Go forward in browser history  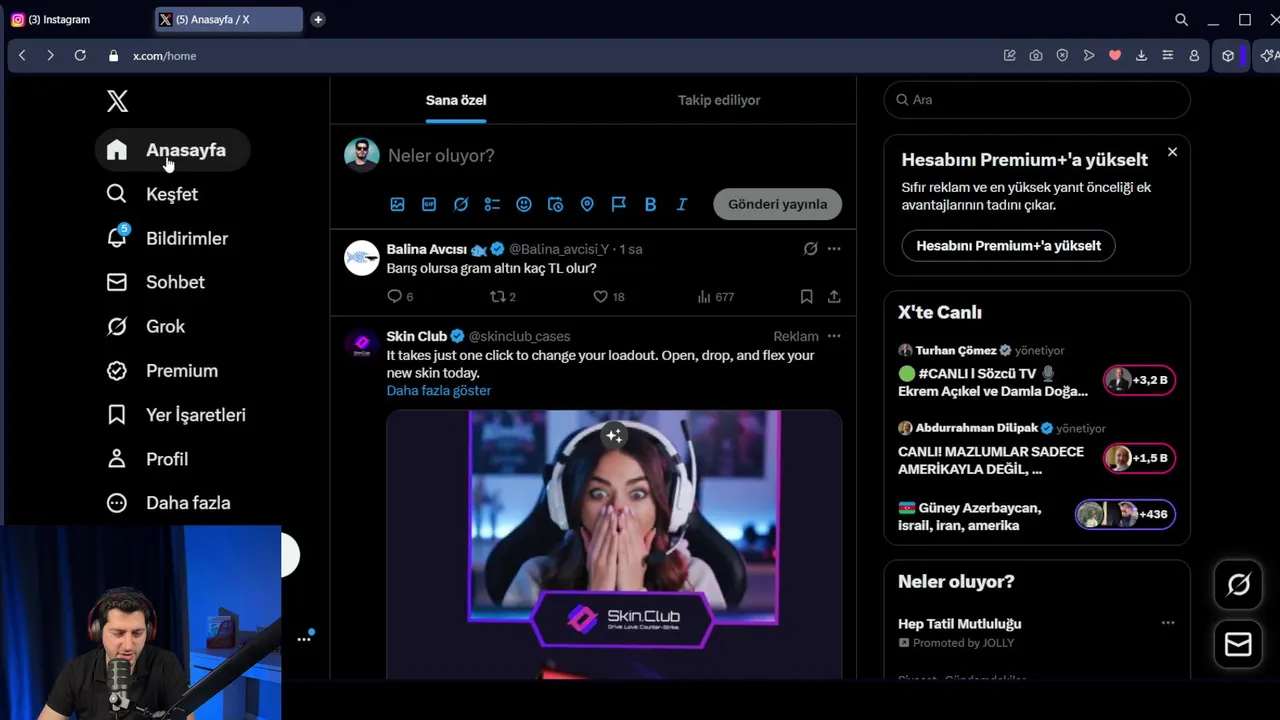50,56
